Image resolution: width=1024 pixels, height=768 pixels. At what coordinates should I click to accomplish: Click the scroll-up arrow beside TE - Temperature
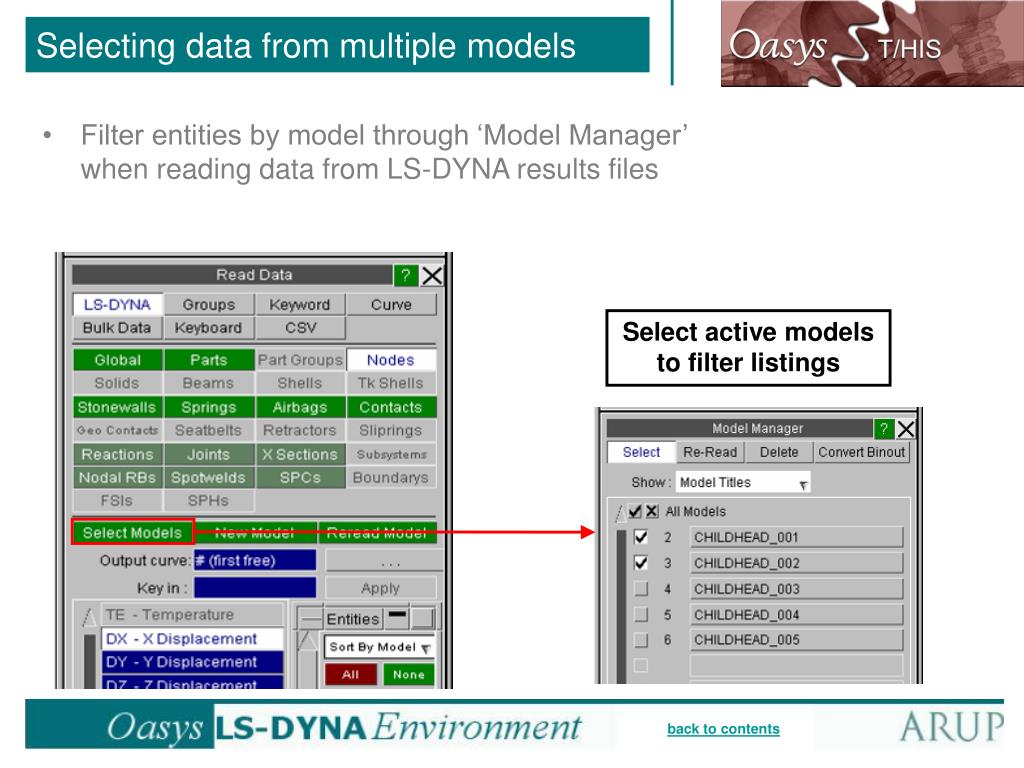tap(89, 616)
